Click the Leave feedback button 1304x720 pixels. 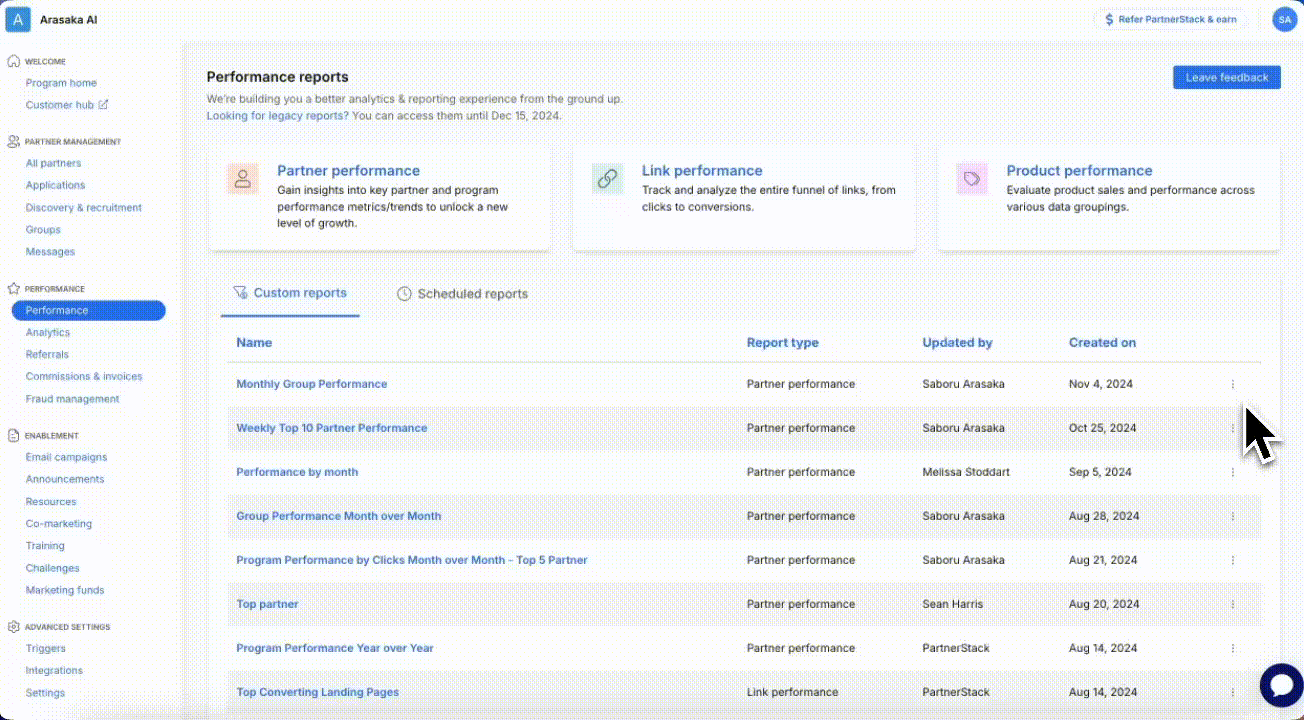pyautogui.click(x=1227, y=77)
